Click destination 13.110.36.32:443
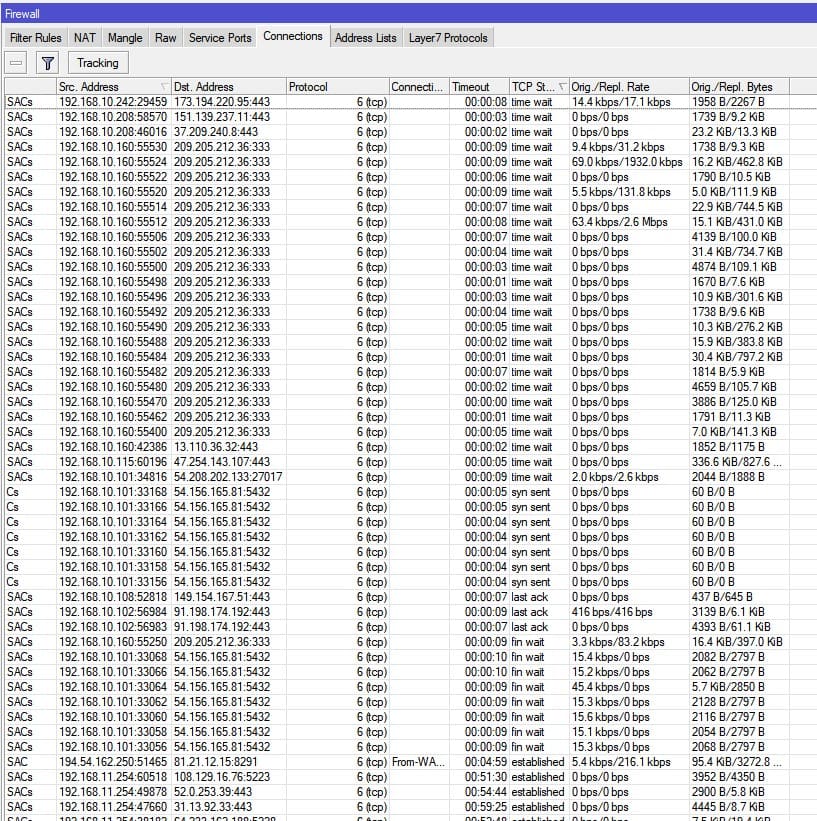This screenshot has width=817, height=821. 216,447
